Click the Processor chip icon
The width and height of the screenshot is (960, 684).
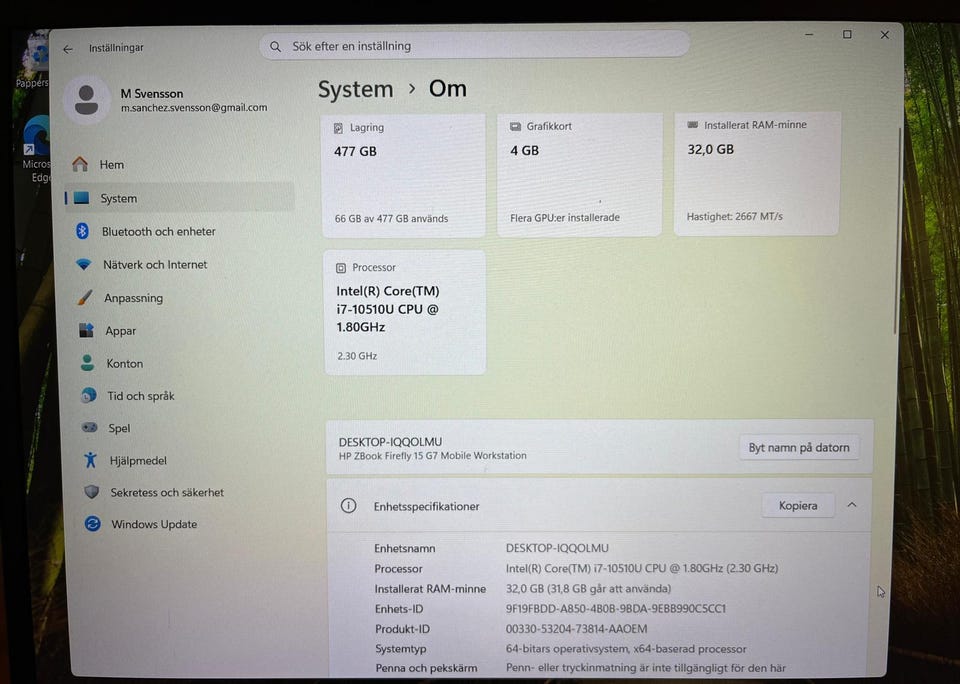[x=341, y=268]
